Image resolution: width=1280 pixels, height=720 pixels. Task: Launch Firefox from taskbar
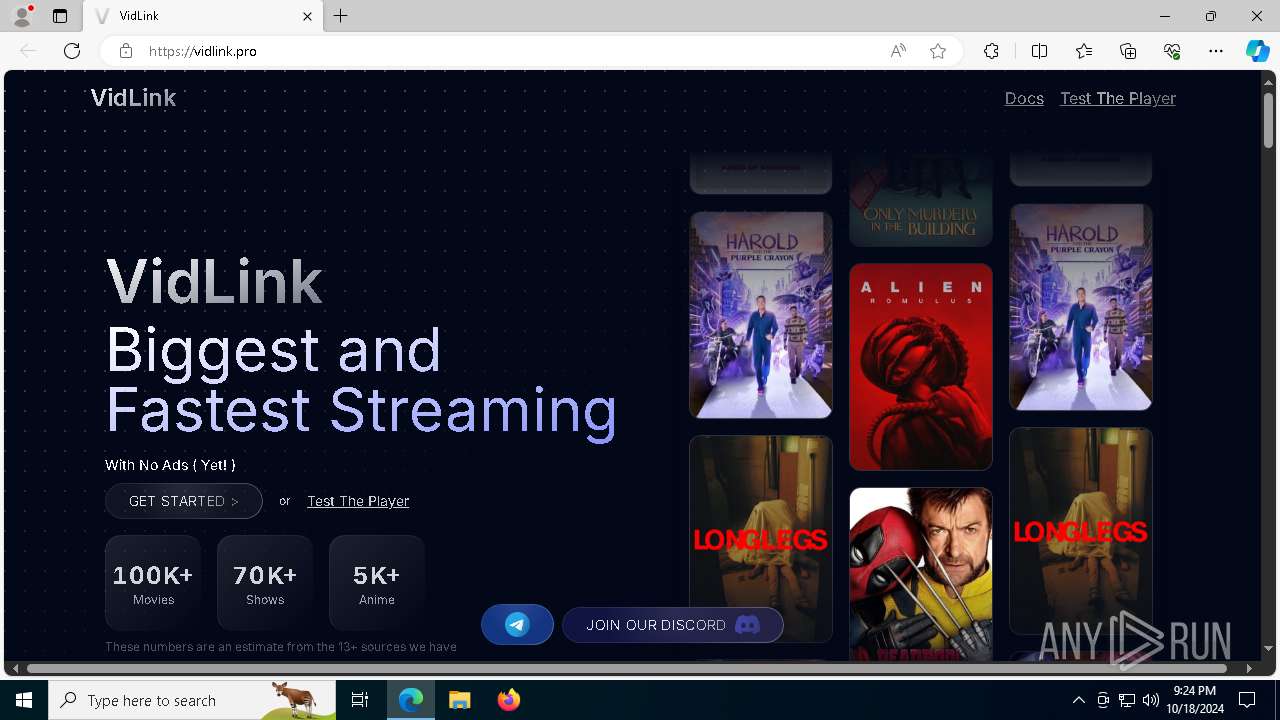509,700
